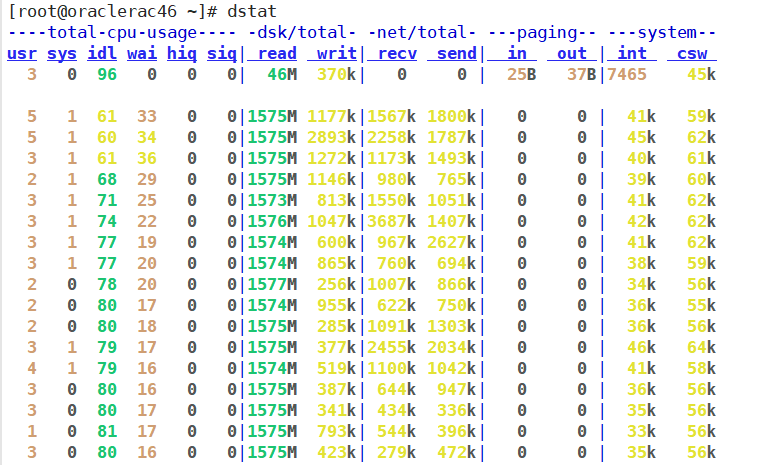Click the usr column header

tap(22, 53)
